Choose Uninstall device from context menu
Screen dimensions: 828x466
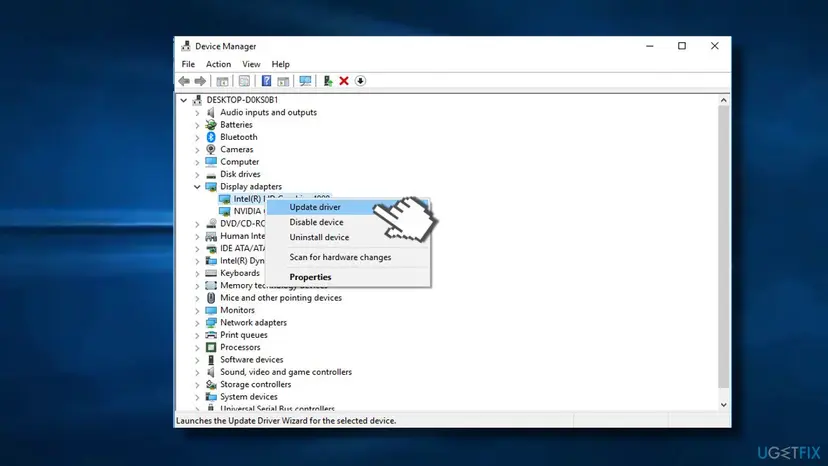point(348,237)
